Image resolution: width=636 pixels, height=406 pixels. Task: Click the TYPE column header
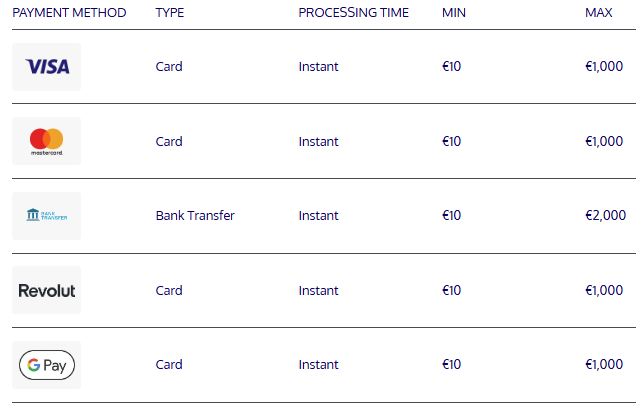point(170,13)
